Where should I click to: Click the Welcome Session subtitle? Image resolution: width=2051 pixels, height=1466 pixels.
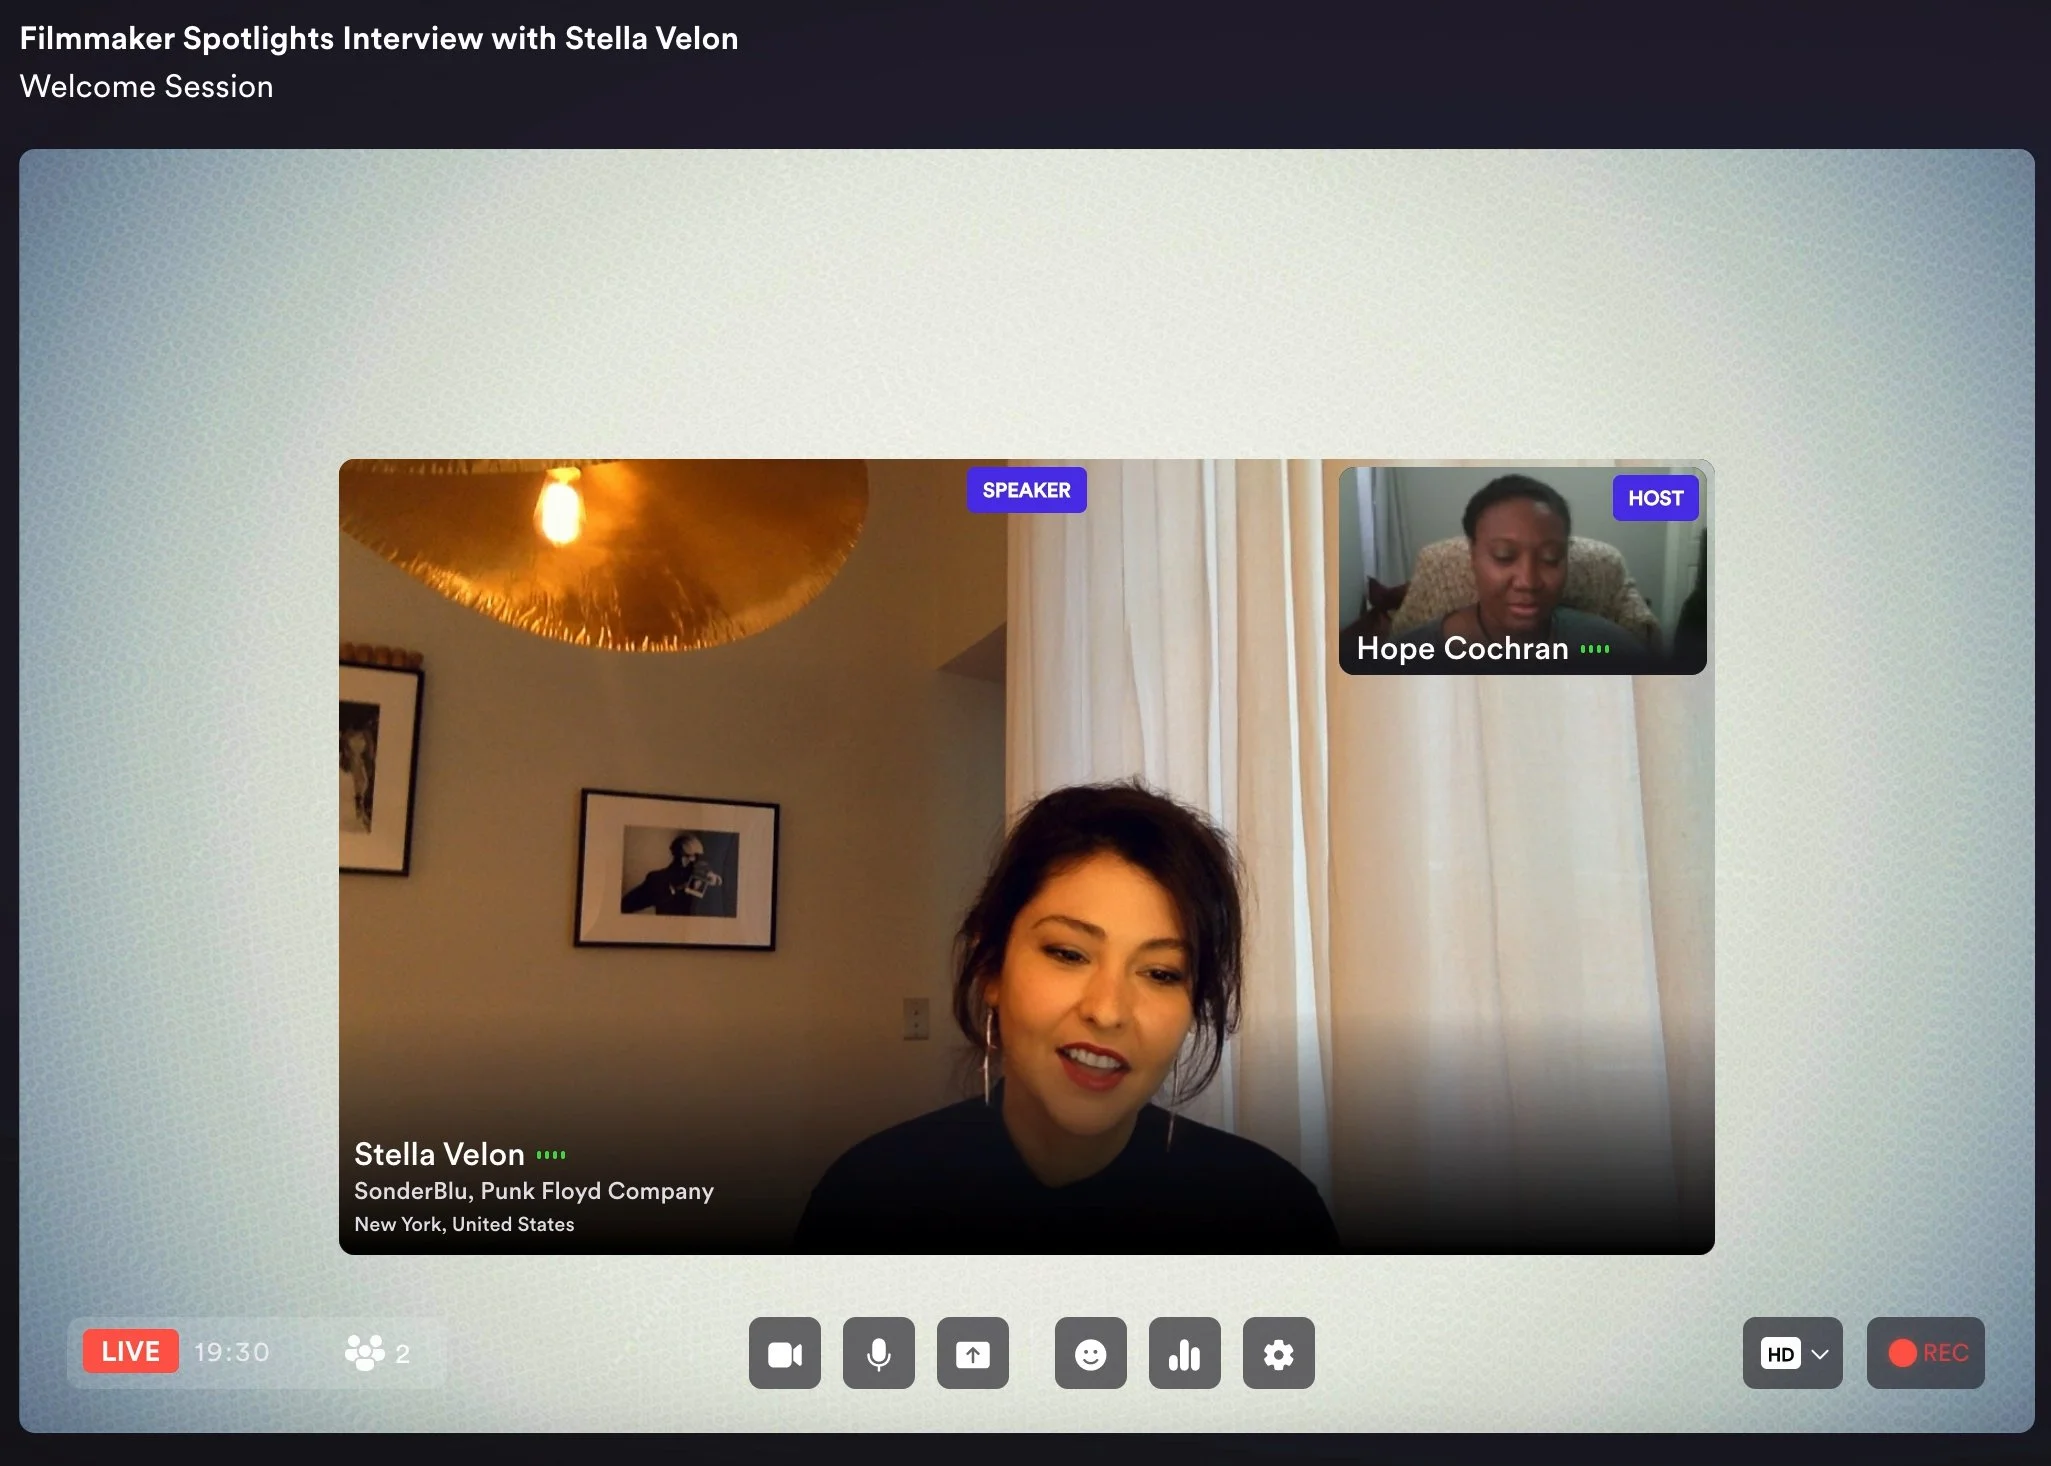(146, 86)
